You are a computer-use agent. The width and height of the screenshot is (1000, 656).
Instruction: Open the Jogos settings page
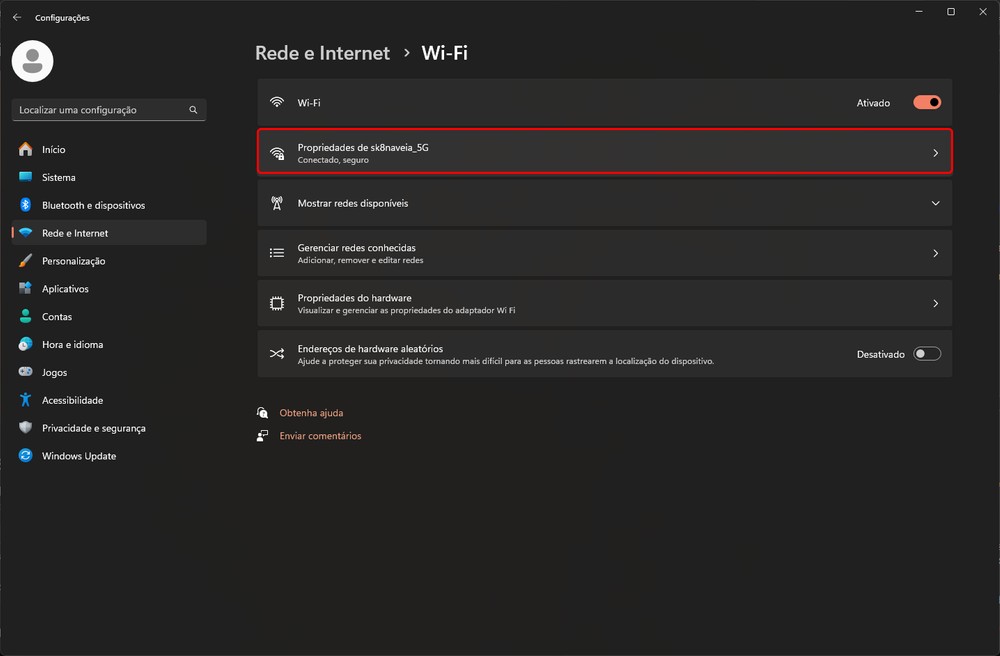point(54,372)
